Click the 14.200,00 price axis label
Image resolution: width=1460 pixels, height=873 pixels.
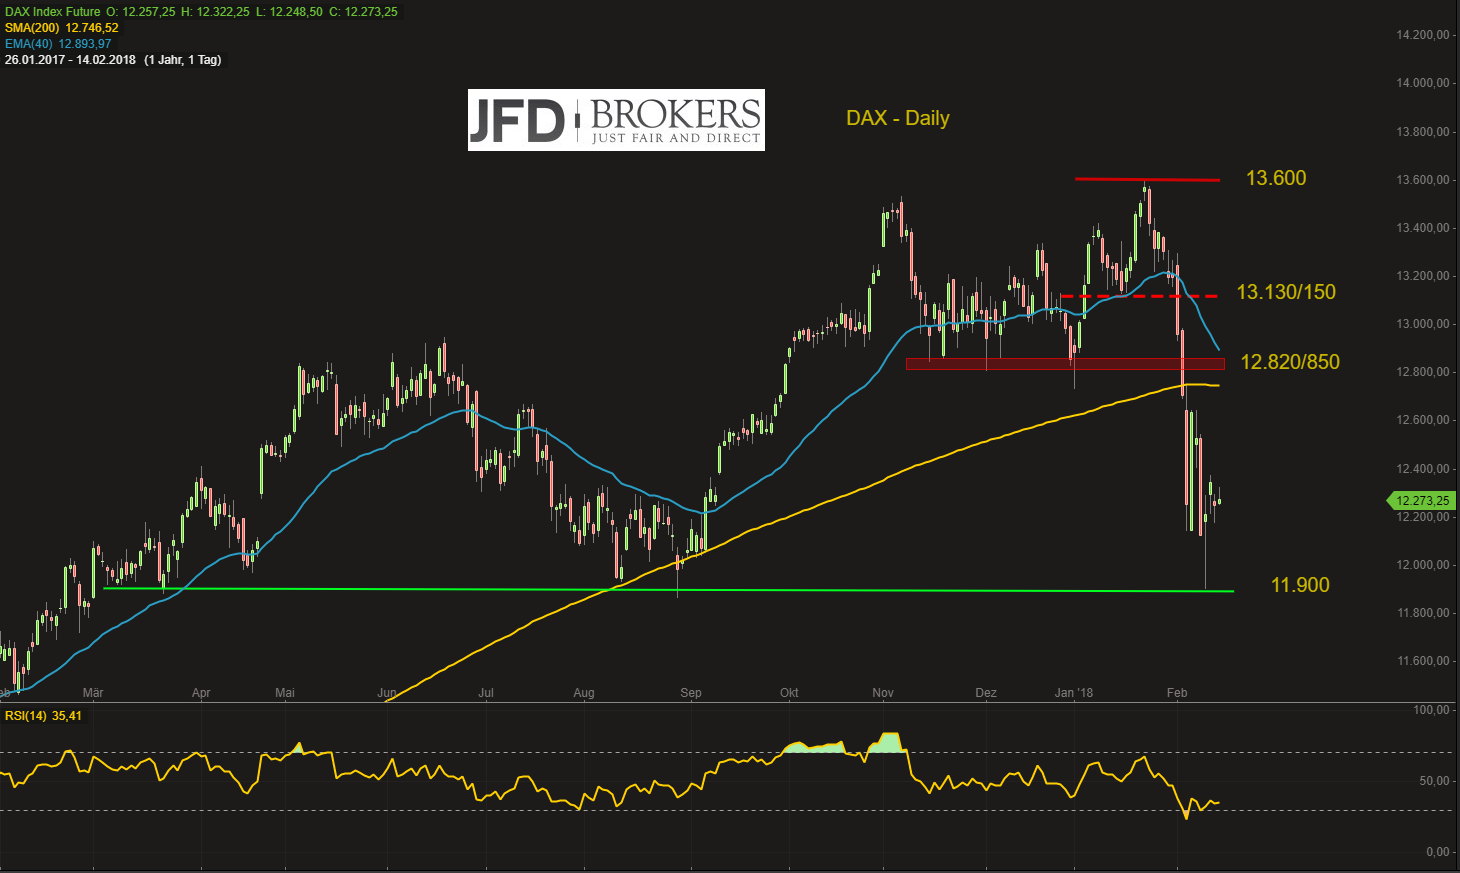(1423, 35)
